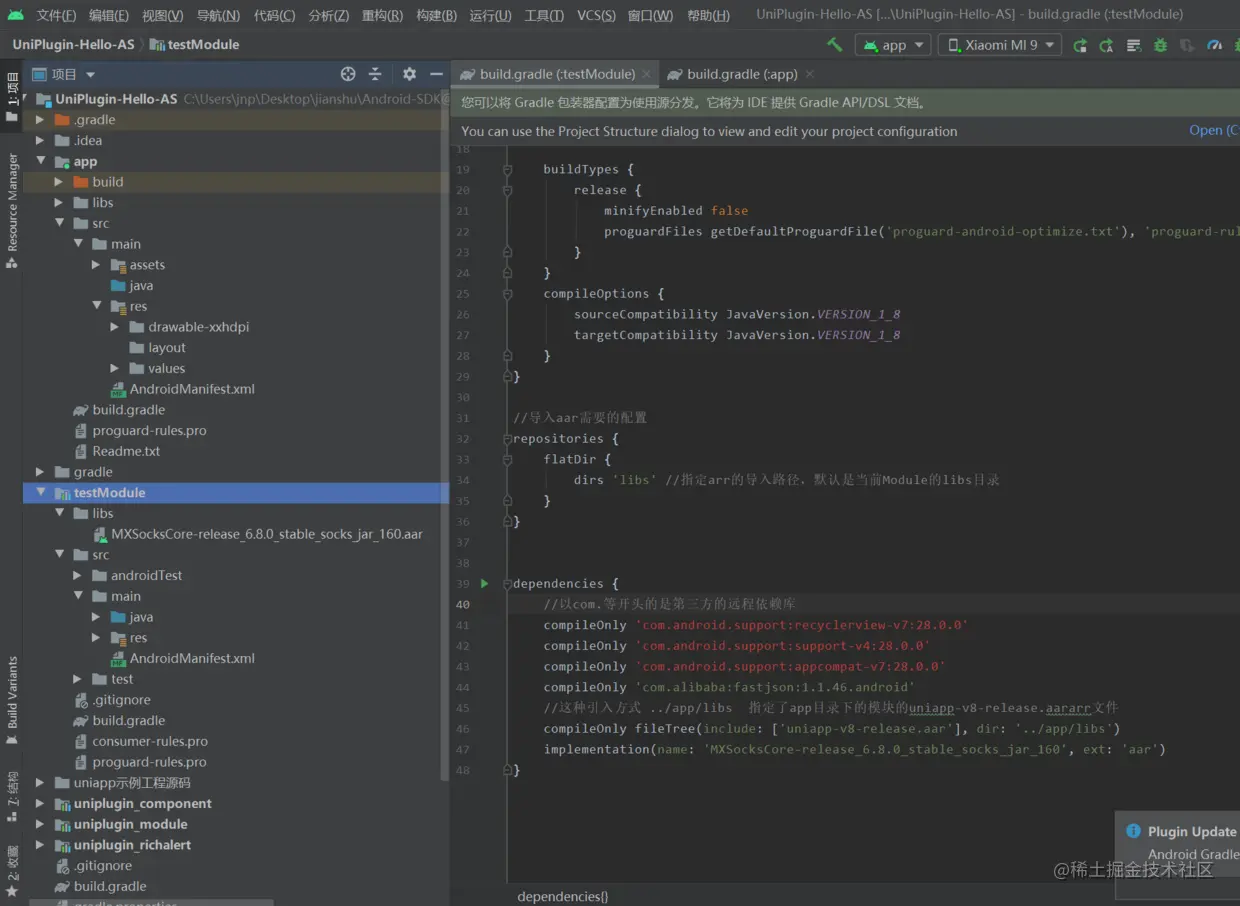Expand the androidTest folder
Image resolution: width=1240 pixels, height=906 pixels.
point(78,576)
